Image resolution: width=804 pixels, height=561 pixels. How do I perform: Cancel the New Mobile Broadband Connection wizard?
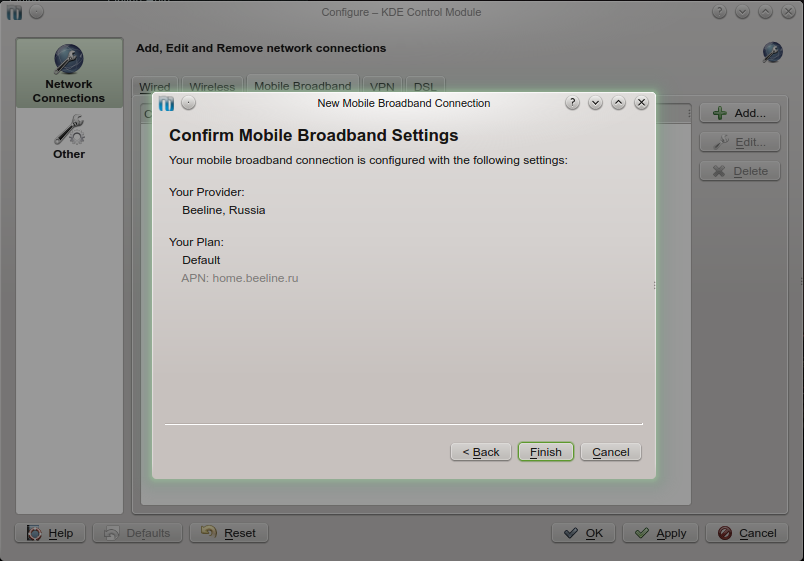click(x=611, y=452)
